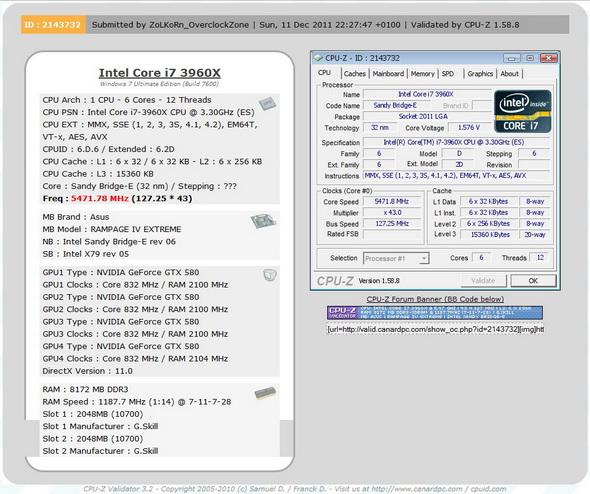The height and width of the screenshot is (494, 590).
Task: Click the CPU-Z Forum Banner link
Action: (x=435, y=299)
